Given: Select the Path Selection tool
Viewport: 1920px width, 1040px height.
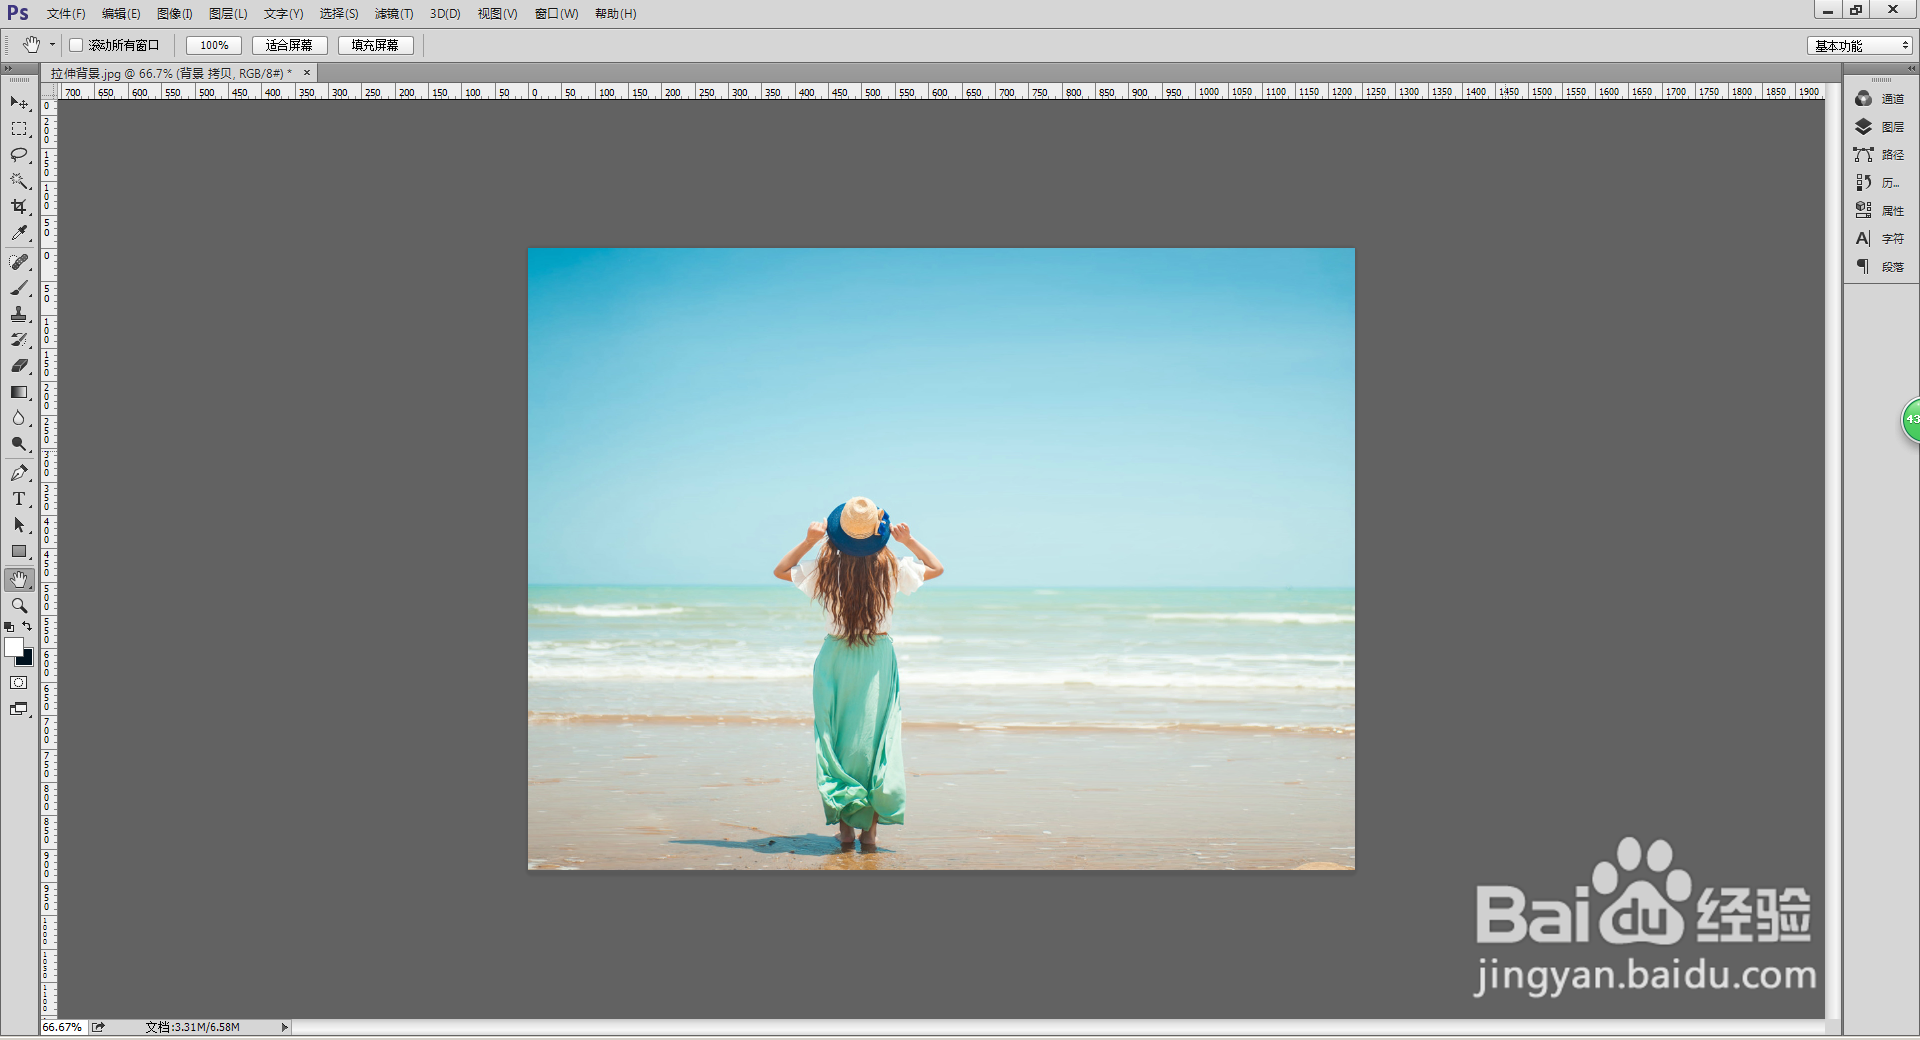Looking at the screenshot, I should pyautogui.click(x=19, y=525).
